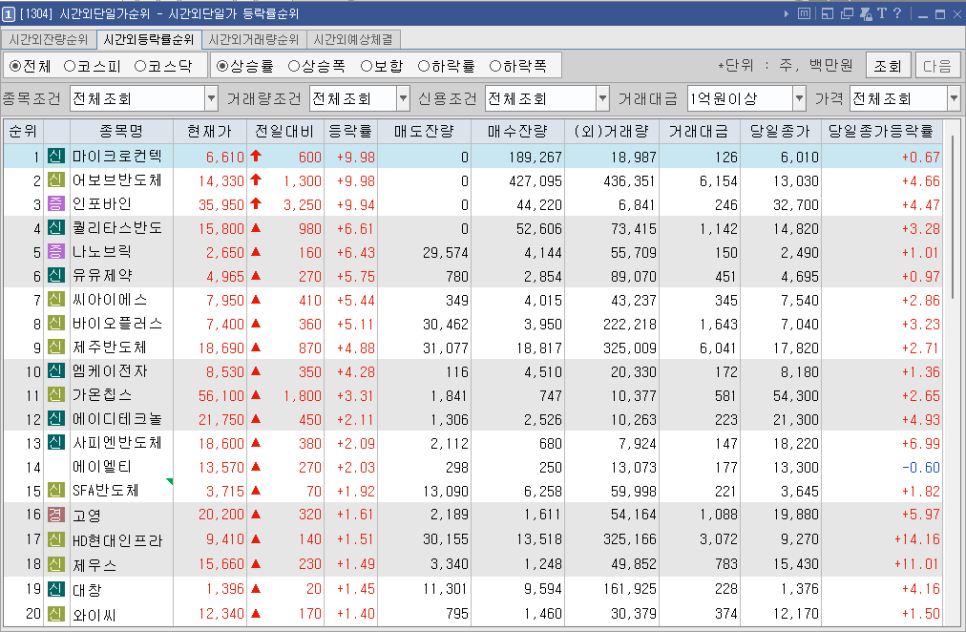Click the duplicate window icon in title bar
Image resolution: width=966 pixels, height=632 pixels.
click(846, 14)
